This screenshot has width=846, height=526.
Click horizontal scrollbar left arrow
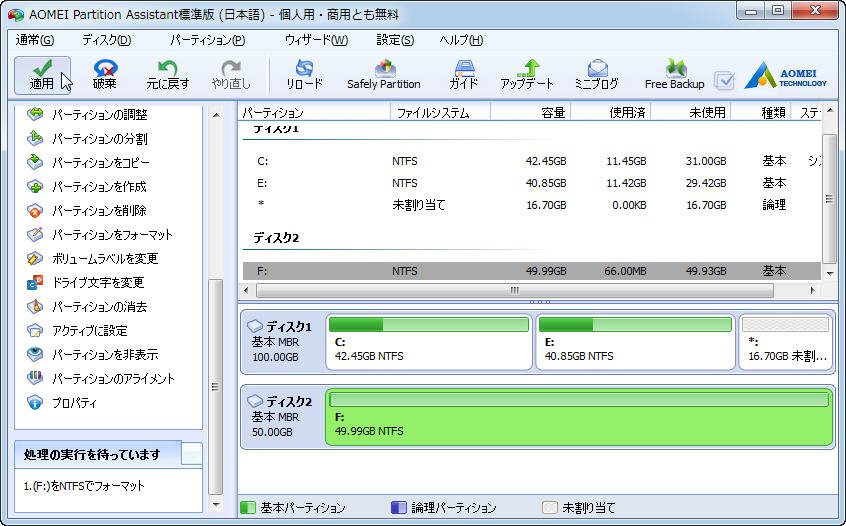(247, 290)
